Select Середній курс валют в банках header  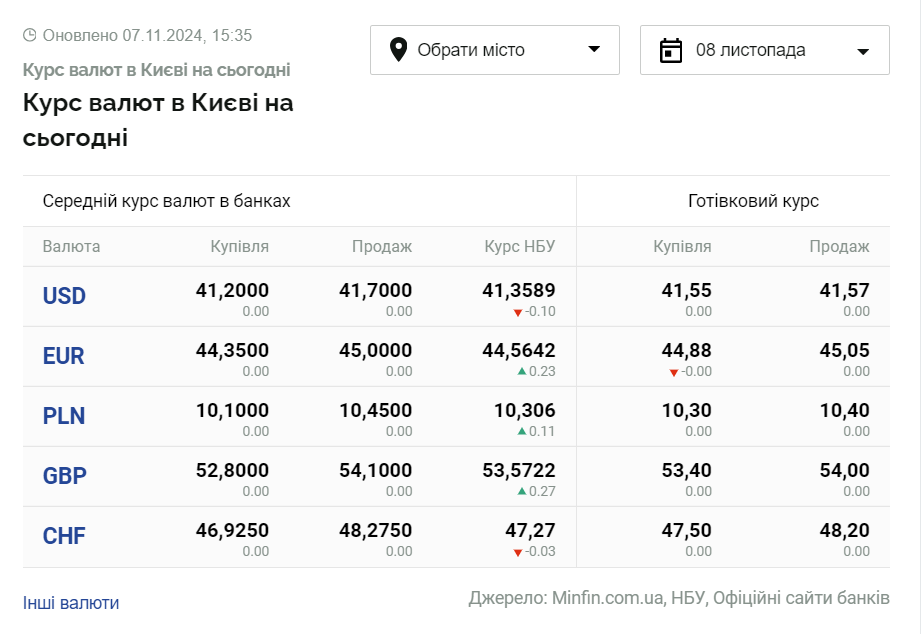click(166, 201)
